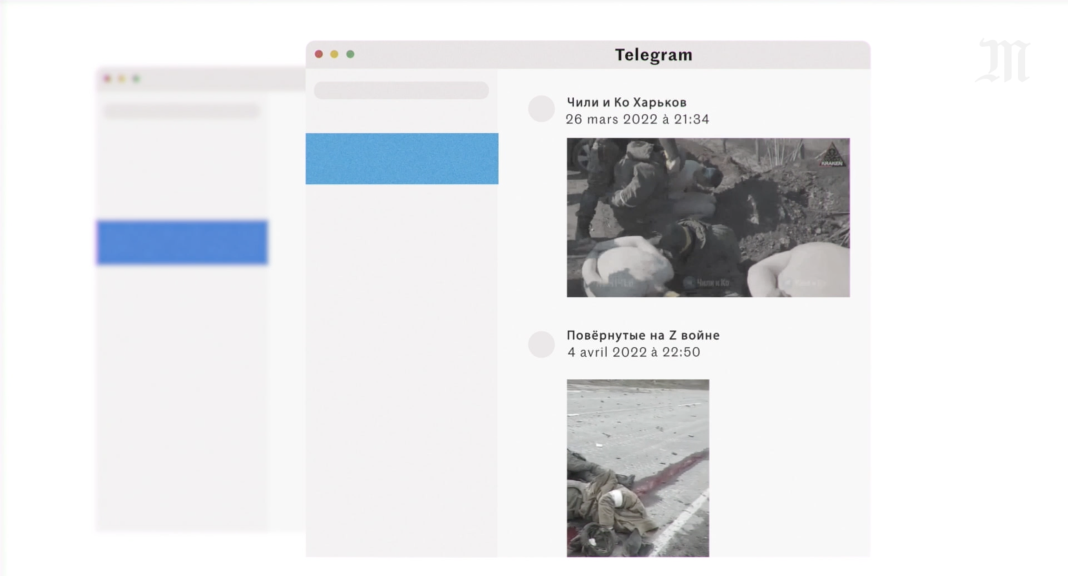Viewport: 1068px width, 576px height.
Task: Click the Le Monde logo in the corner
Action: (x=1003, y=61)
